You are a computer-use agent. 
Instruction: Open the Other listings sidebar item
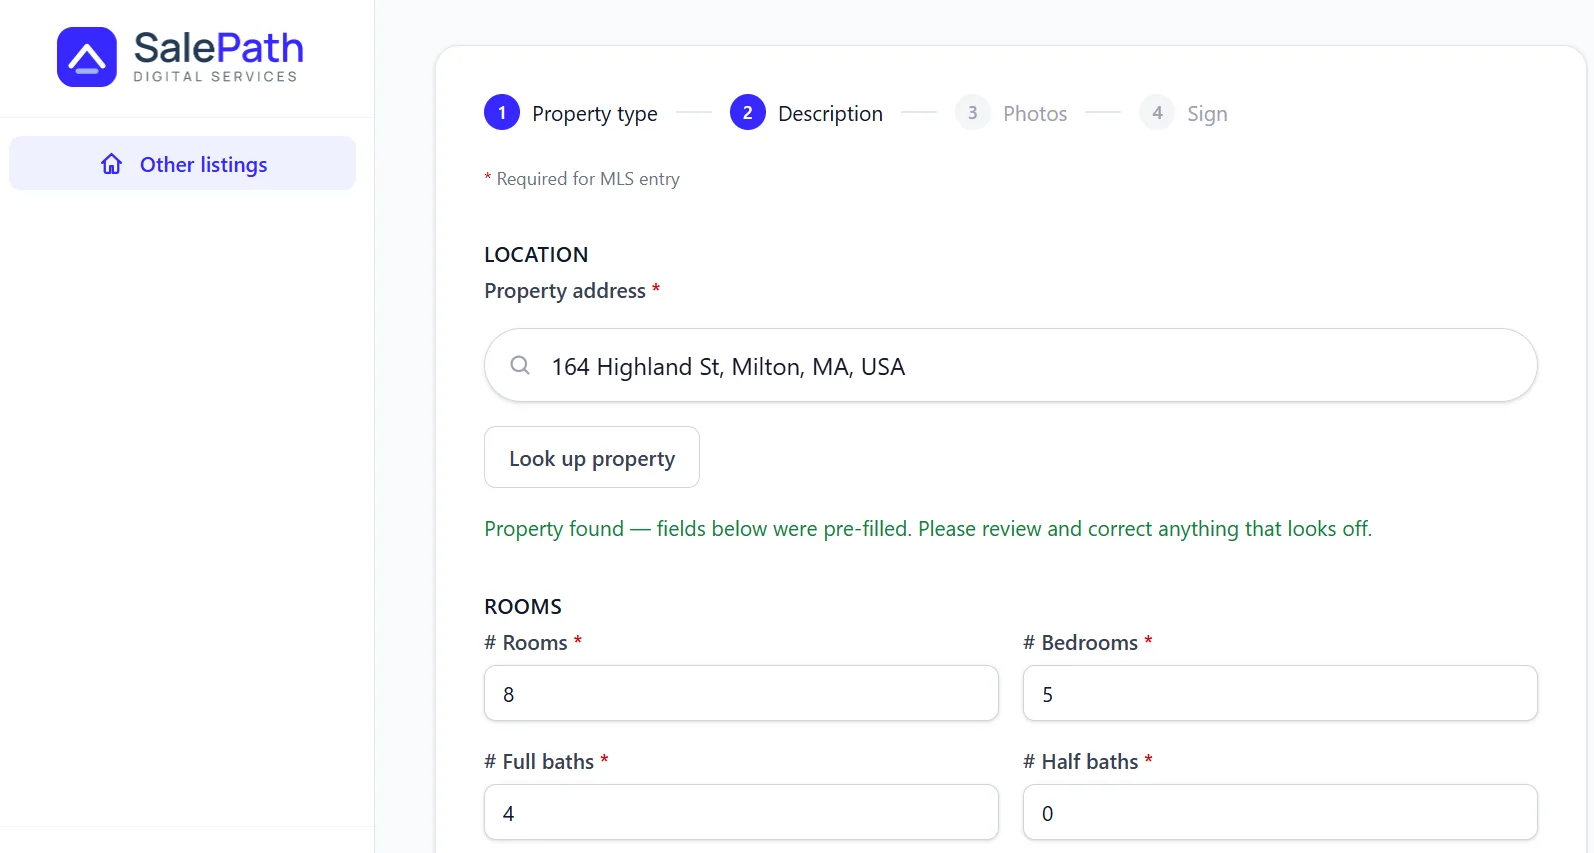pyautogui.click(x=183, y=163)
